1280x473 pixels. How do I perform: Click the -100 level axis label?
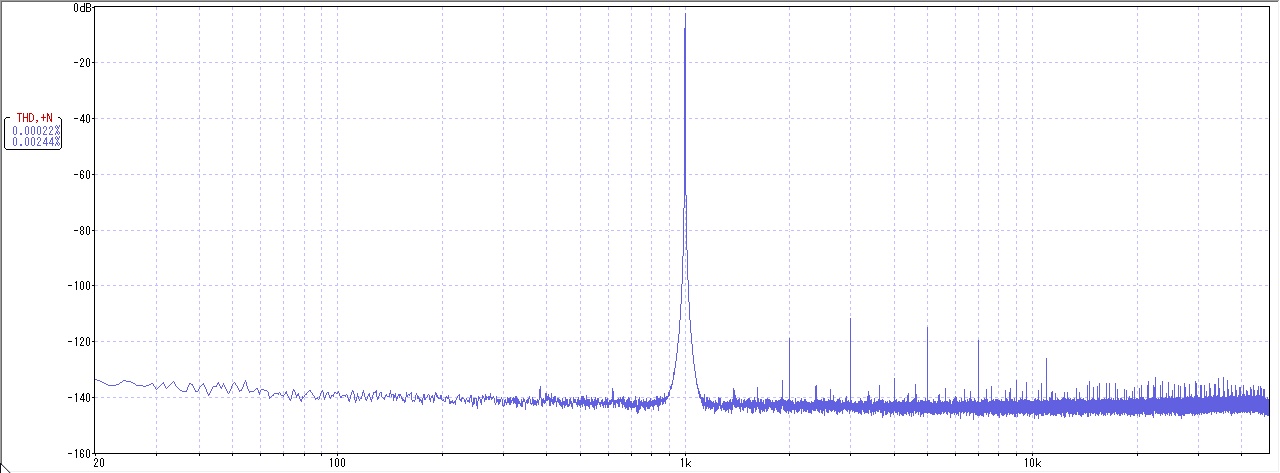coord(81,286)
